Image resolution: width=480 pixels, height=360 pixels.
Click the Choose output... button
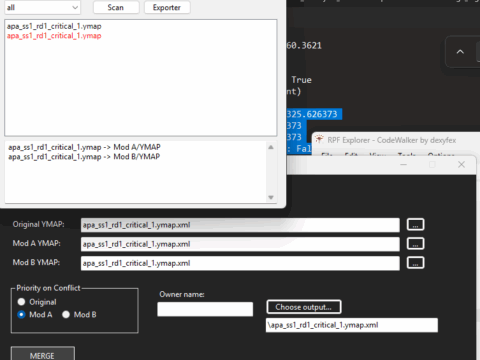(x=304, y=307)
